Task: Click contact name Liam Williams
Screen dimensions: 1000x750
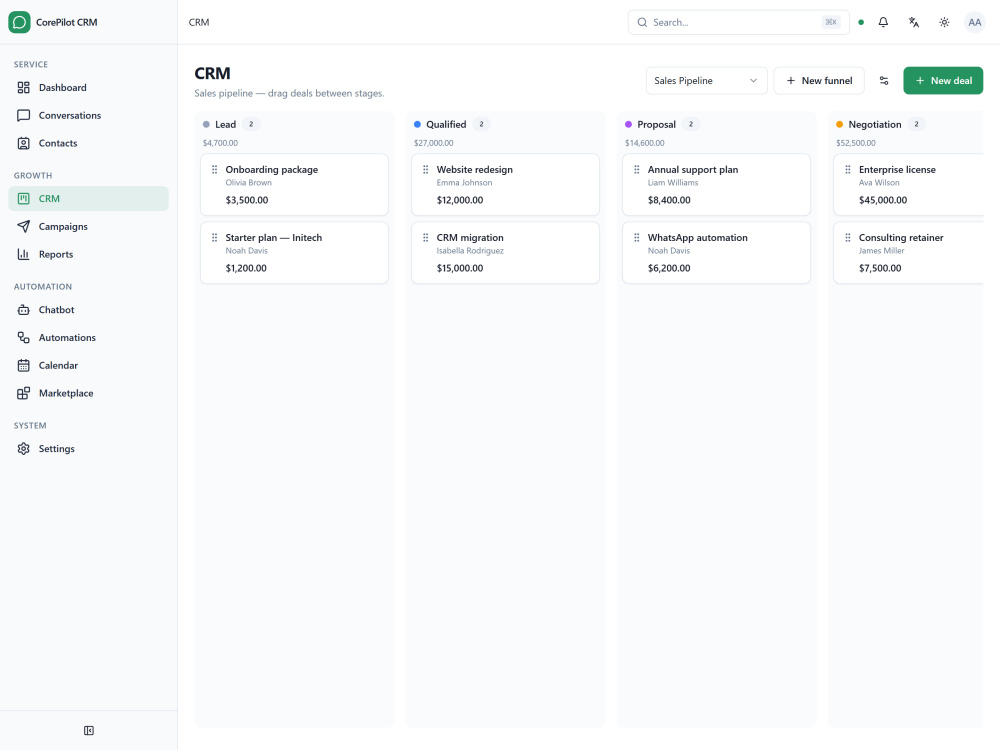Action: pos(673,182)
